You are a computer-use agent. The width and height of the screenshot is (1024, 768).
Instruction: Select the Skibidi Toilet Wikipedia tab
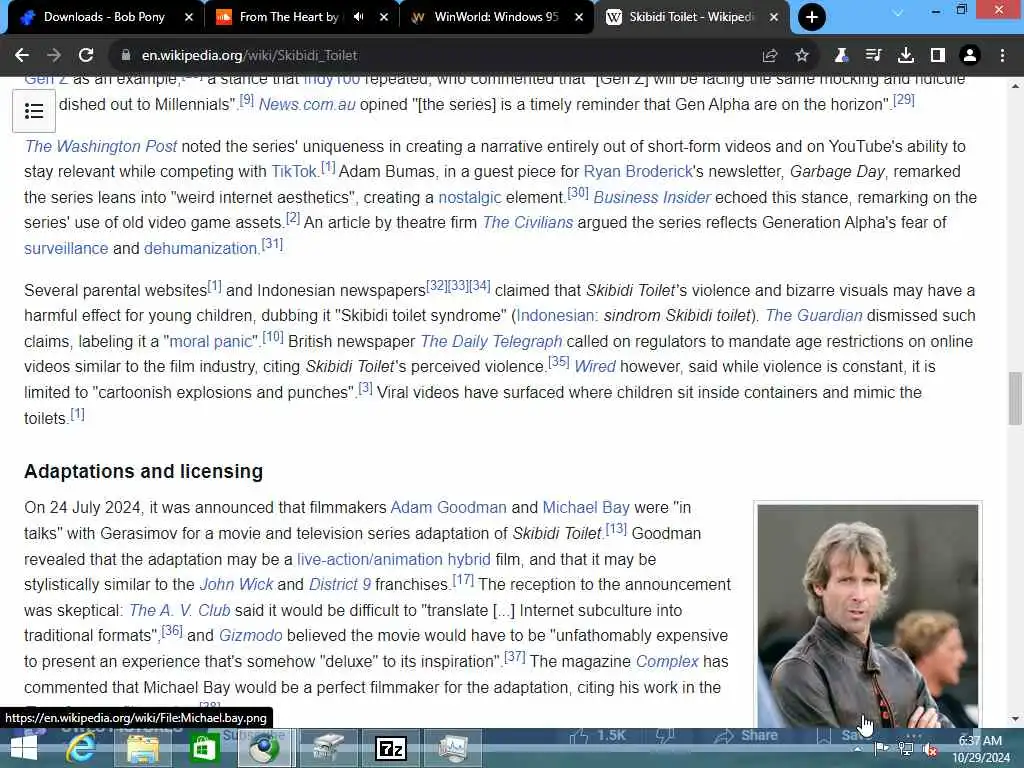(x=692, y=17)
